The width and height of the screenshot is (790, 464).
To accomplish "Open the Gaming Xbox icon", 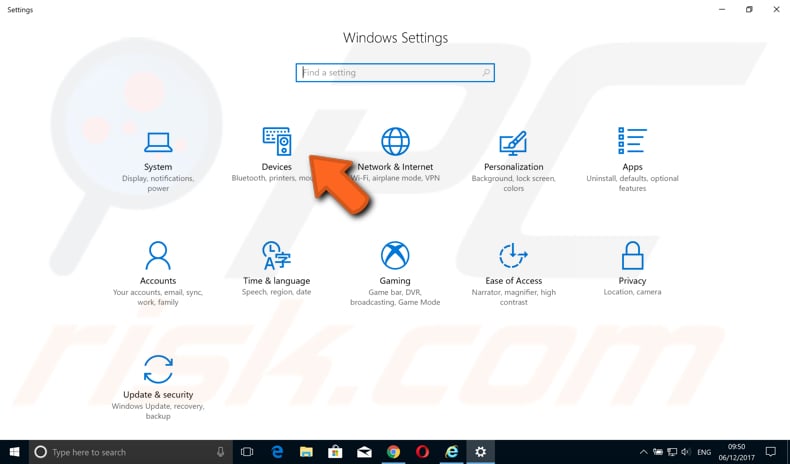I will pos(395,255).
